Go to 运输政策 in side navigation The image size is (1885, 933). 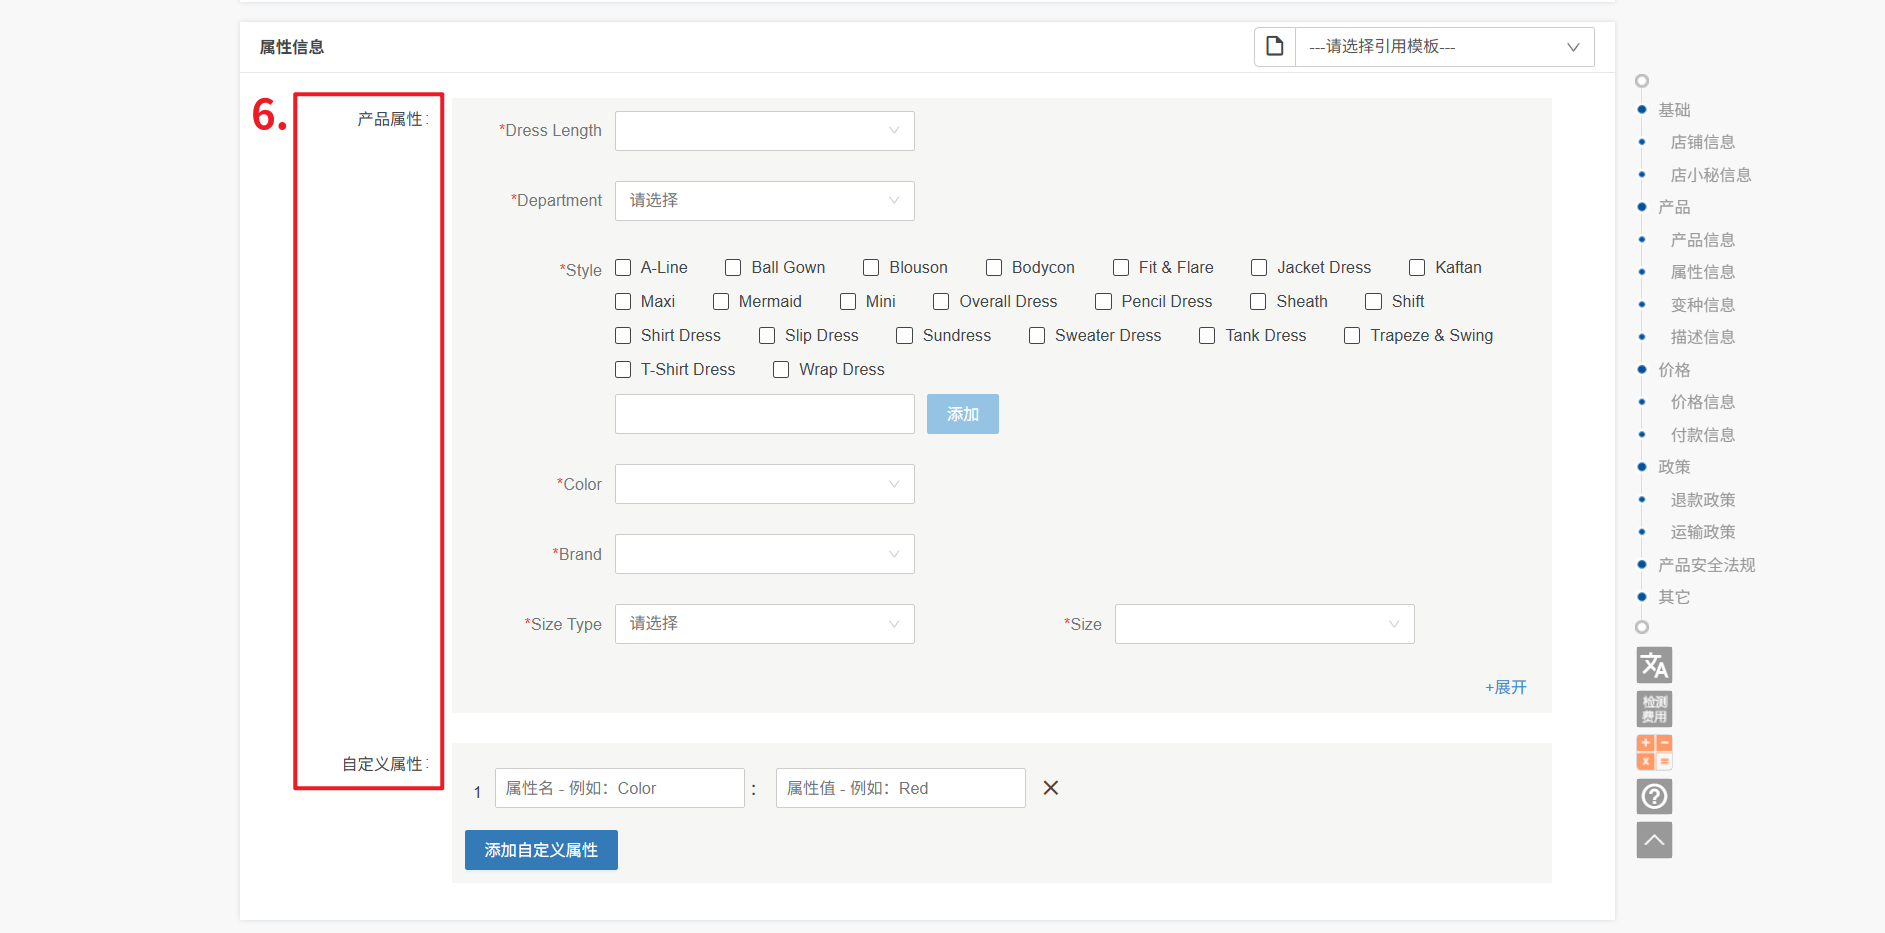click(x=1702, y=532)
